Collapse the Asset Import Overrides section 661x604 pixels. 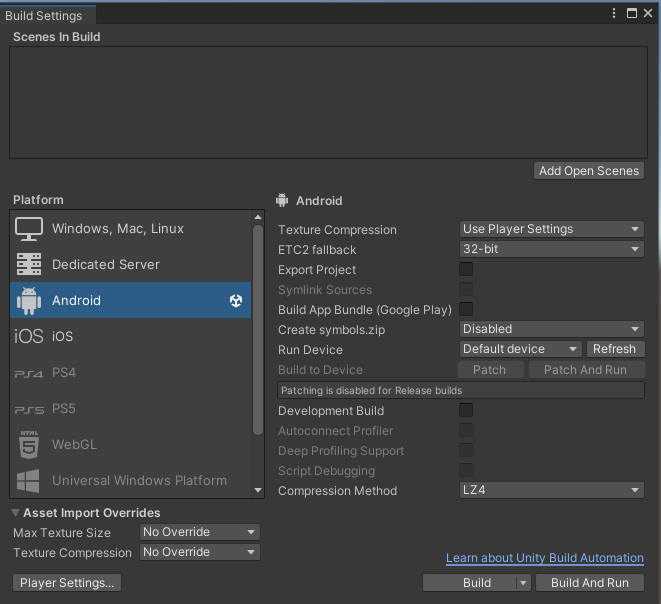pyautogui.click(x=16, y=513)
